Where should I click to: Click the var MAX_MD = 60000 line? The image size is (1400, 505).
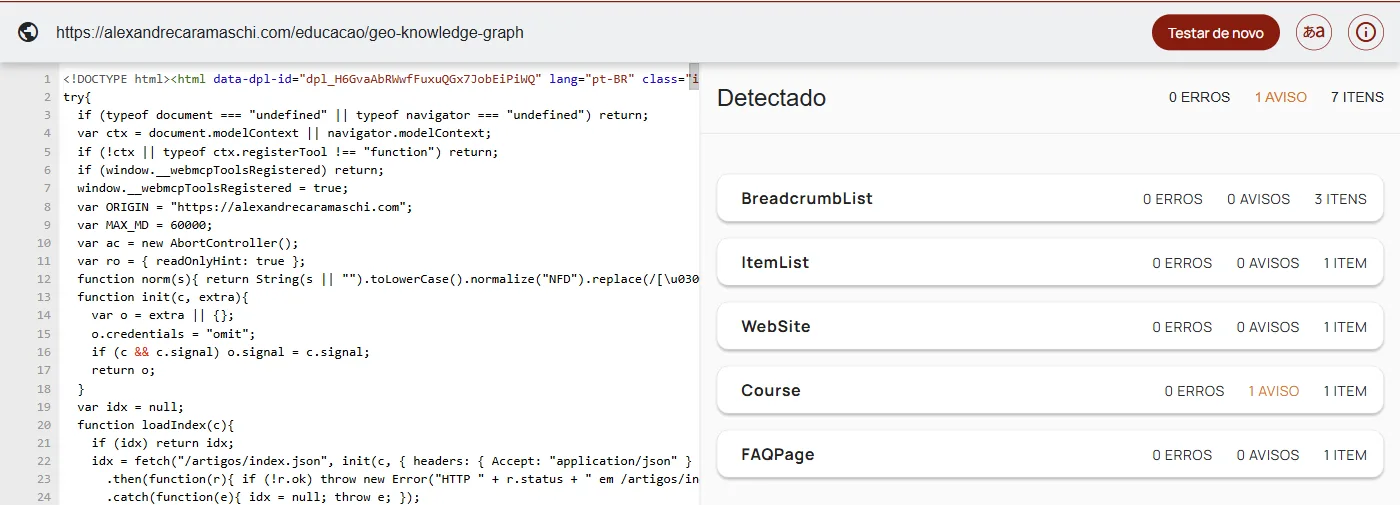pyautogui.click(x=145, y=225)
